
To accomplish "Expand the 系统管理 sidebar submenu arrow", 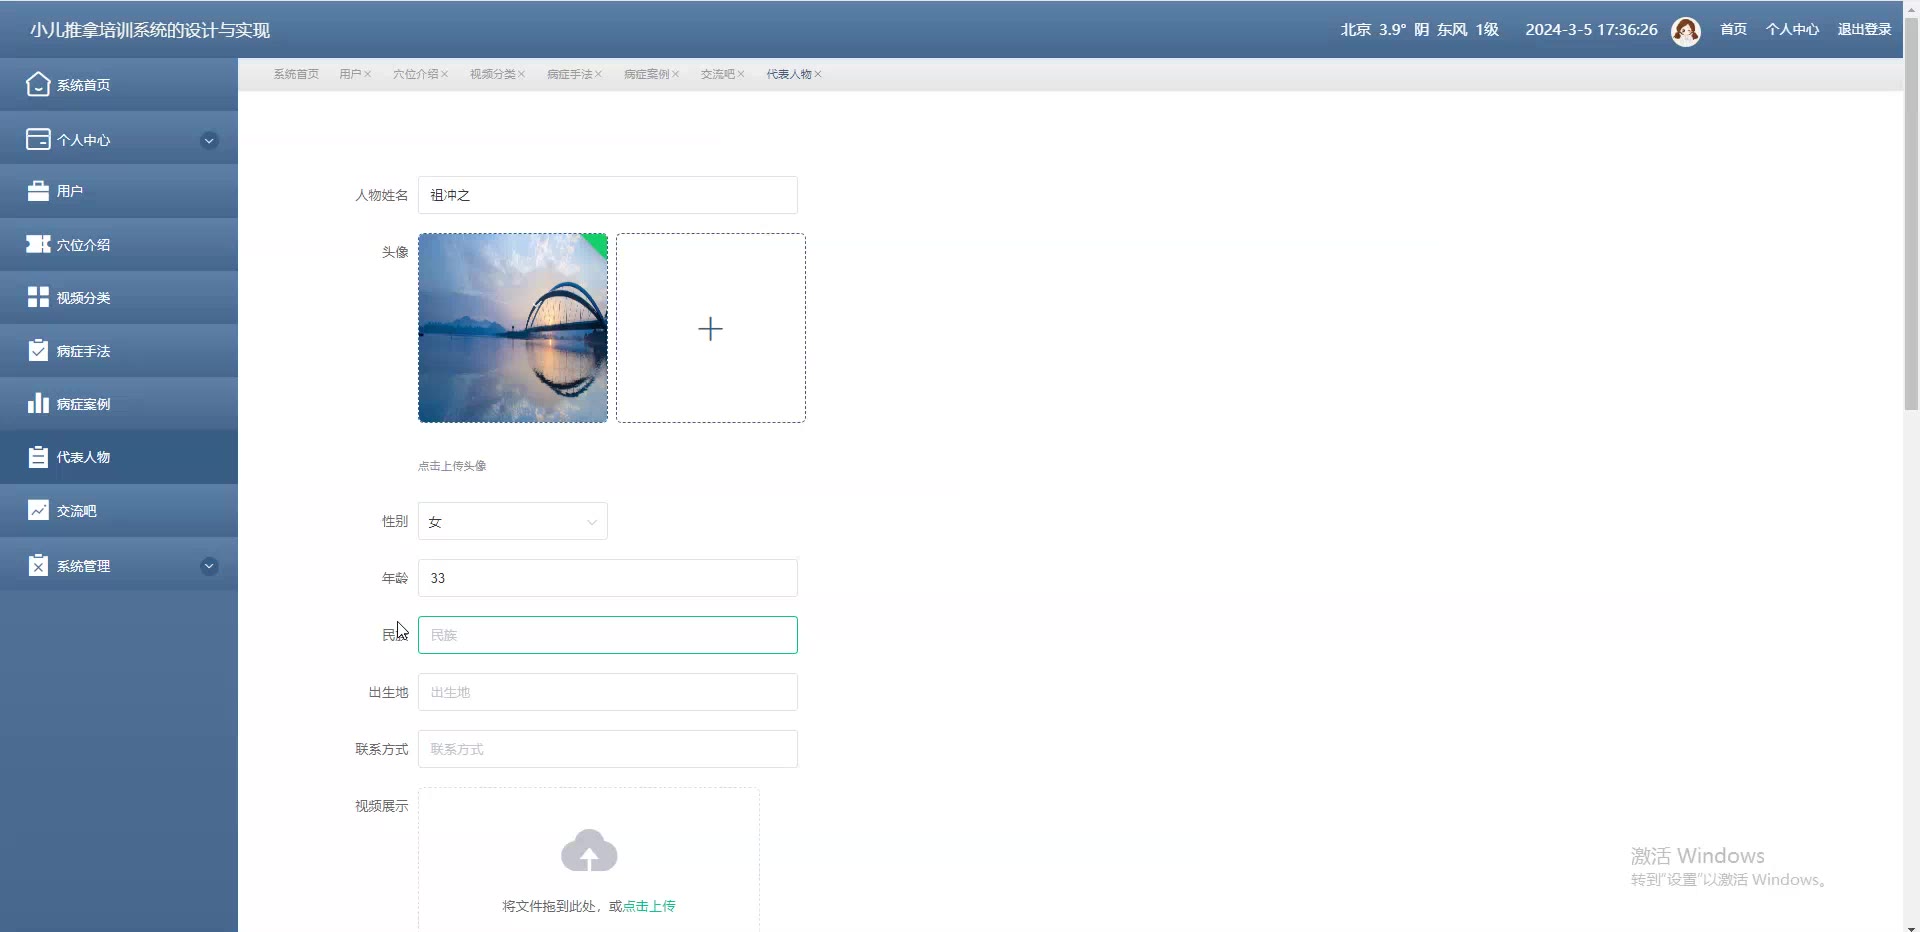I will click(x=209, y=566).
